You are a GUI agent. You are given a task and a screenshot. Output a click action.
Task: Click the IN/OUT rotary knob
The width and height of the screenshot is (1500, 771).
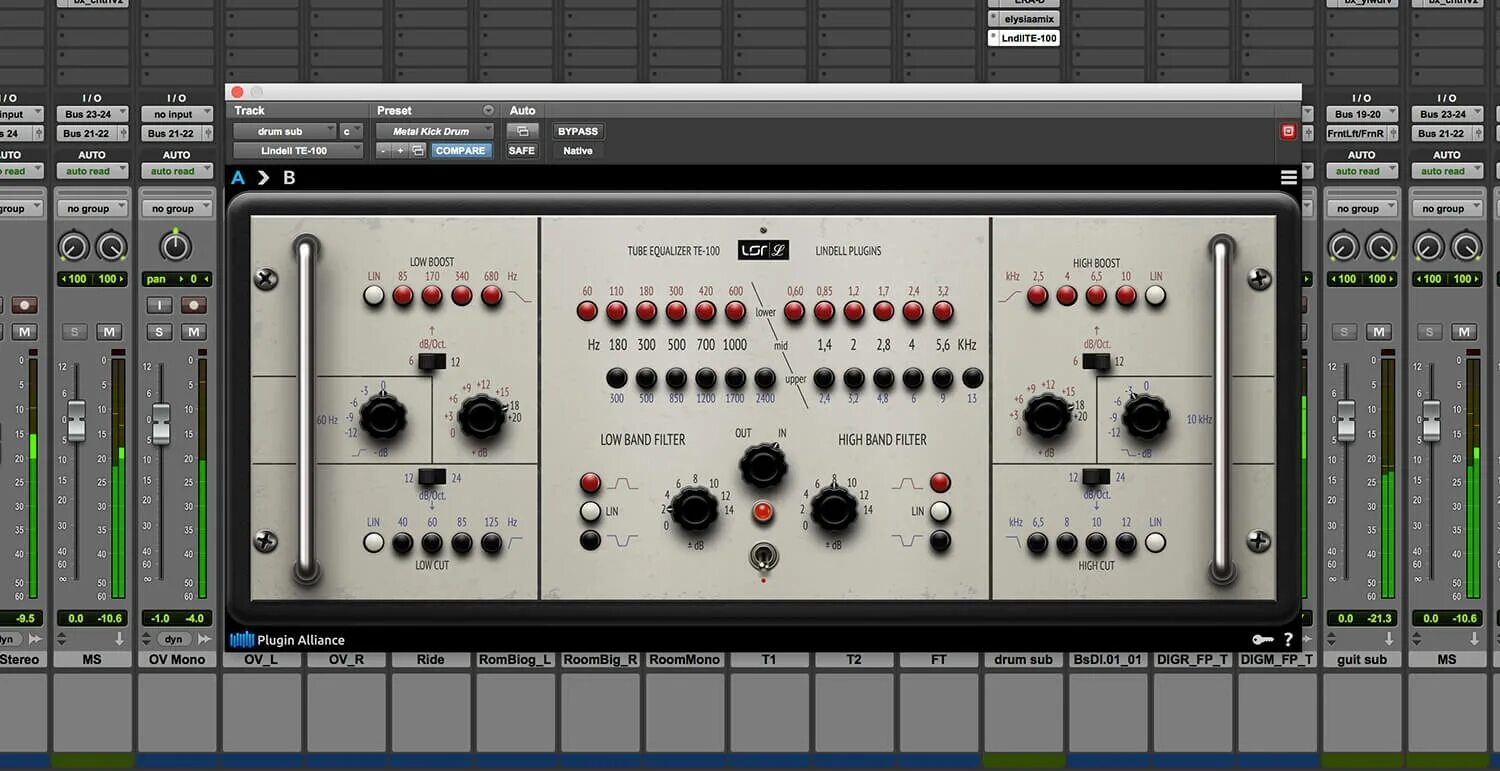point(763,466)
